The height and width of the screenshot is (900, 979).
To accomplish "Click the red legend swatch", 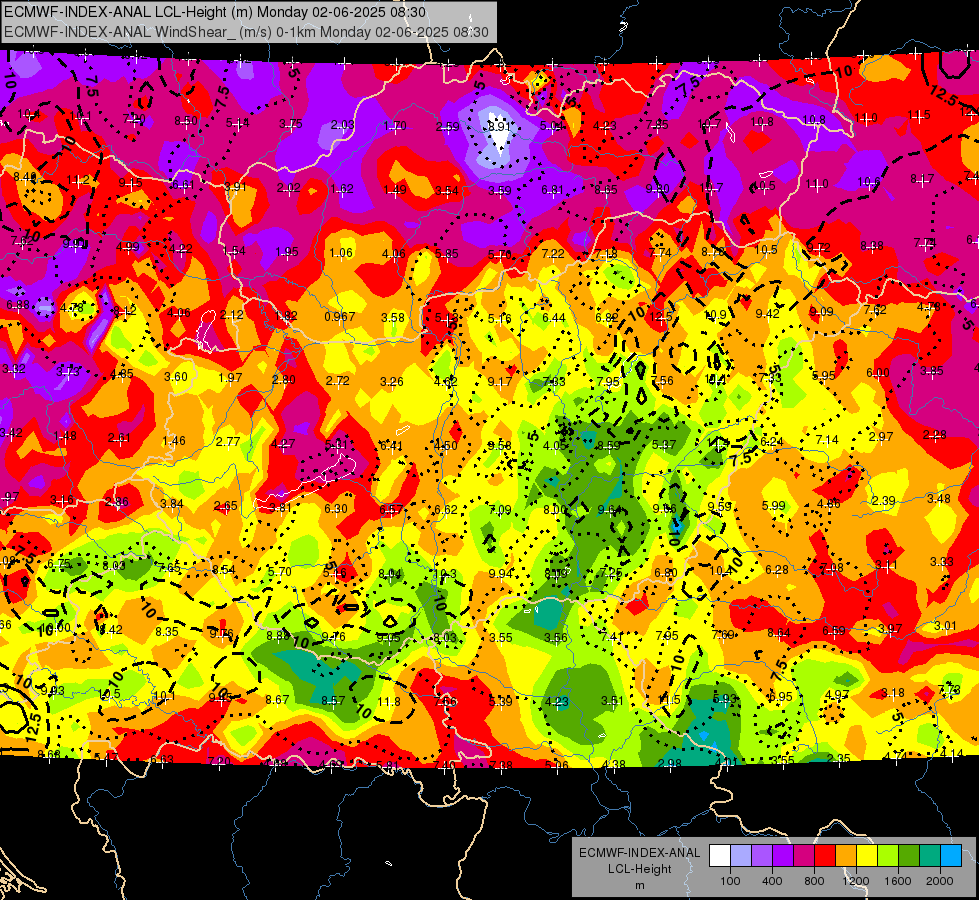I will 825,856.
